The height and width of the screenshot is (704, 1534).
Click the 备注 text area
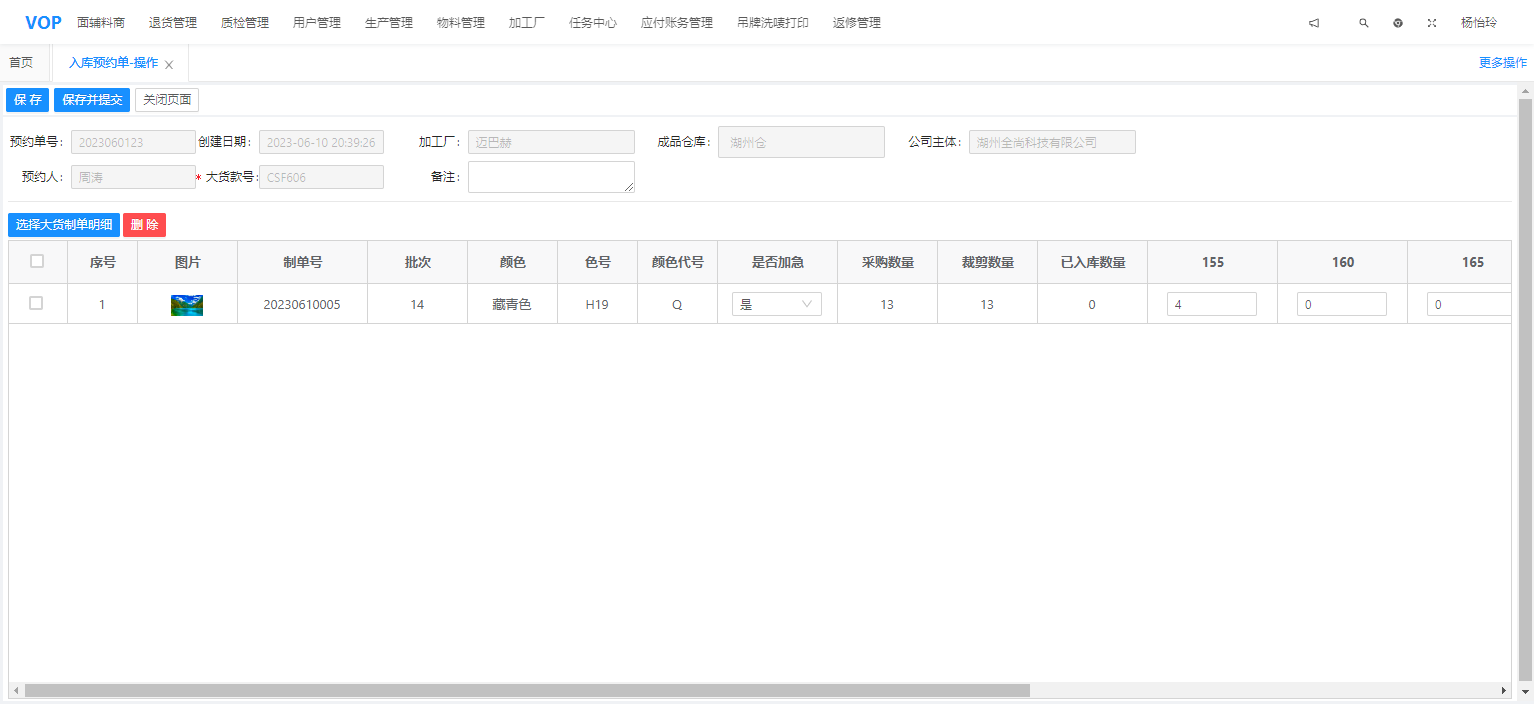pyautogui.click(x=551, y=177)
